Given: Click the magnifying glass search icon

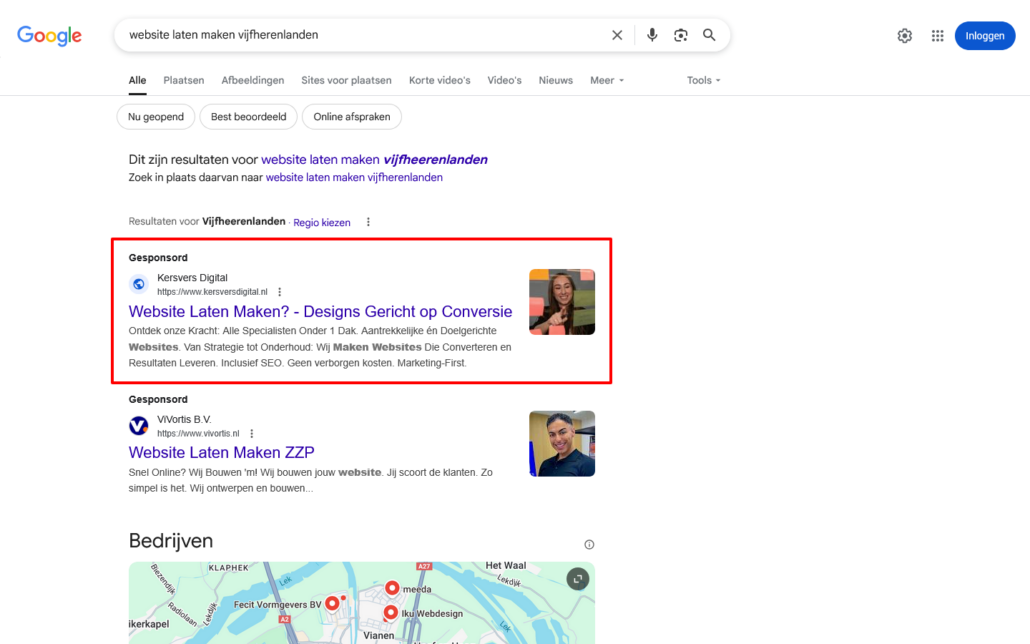Looking at the screenshot, I should pos(709,35).
